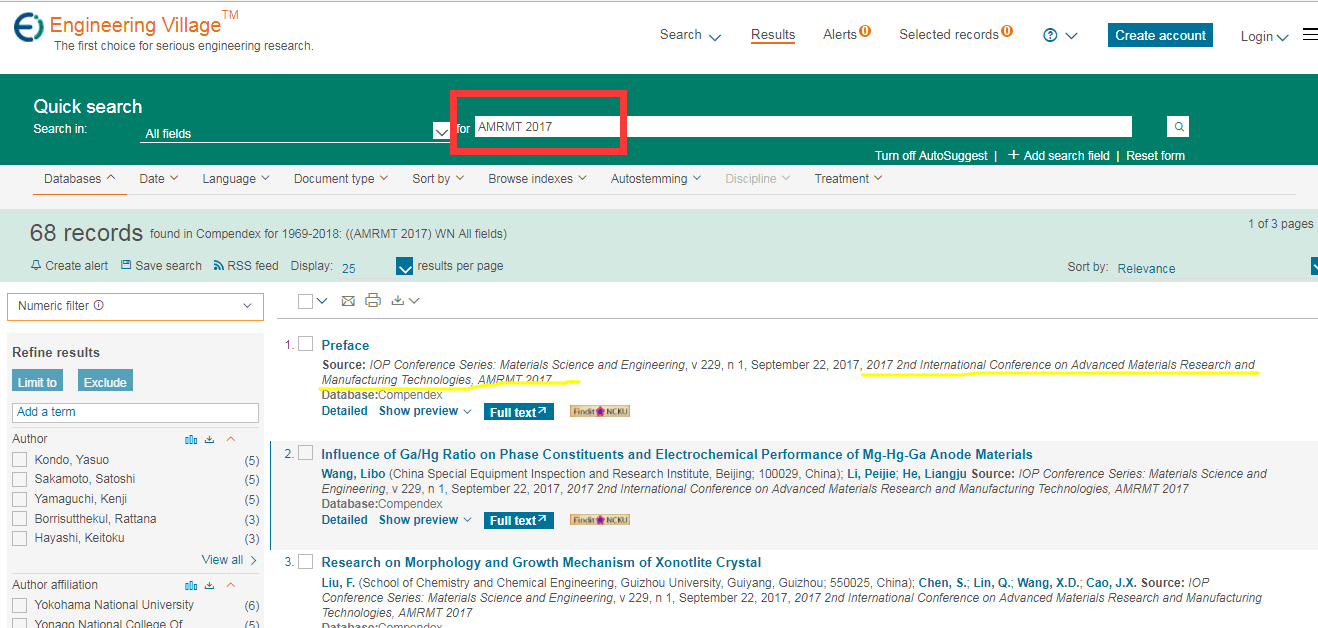Collapse the Databases options tab
Image resolution: width=1318 pixels, height=628 pixels.
click(x=80, y=179)
